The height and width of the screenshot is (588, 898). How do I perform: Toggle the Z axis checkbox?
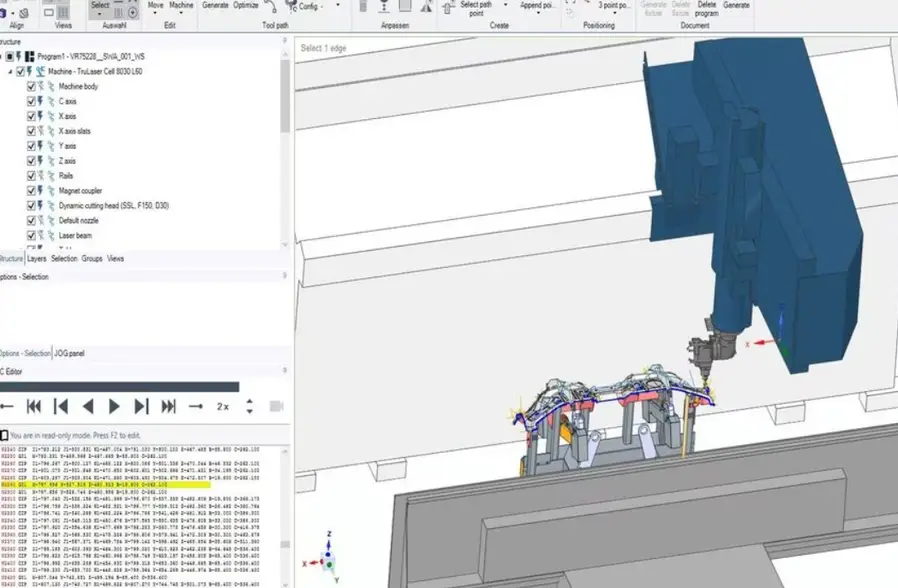[31, 161]
